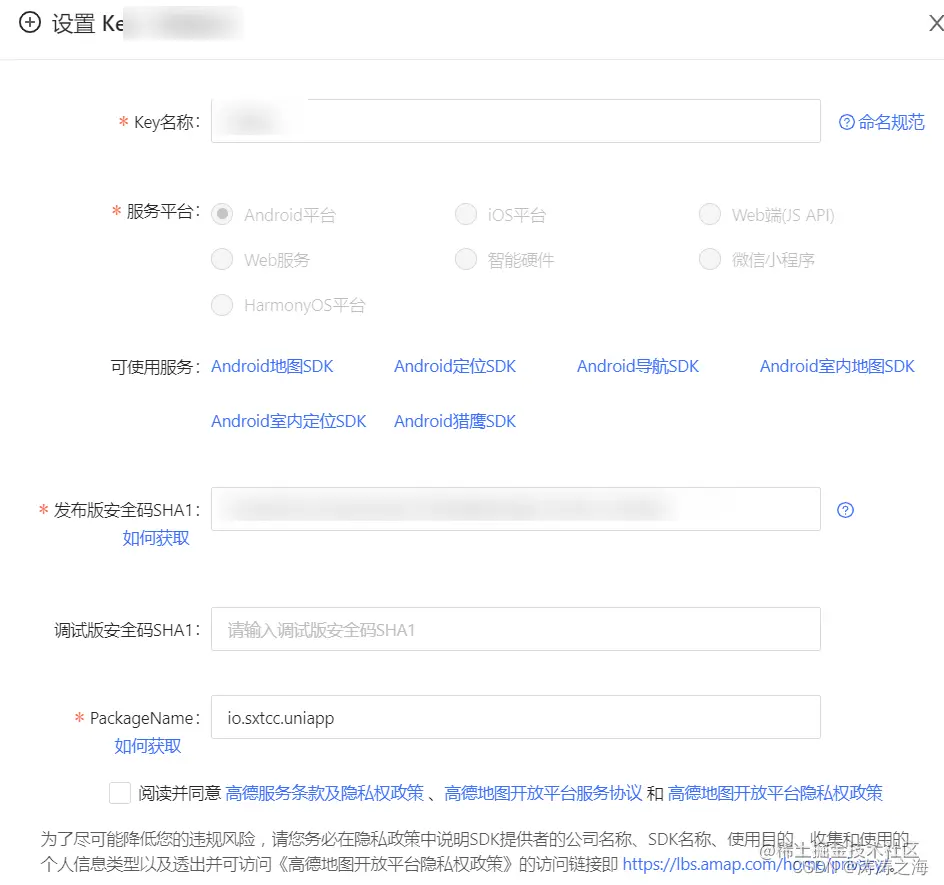Click the 调试版安全码SHA1 input field
Screen dimensions: 944x885
pyautogui.click(x=515, y=628)
